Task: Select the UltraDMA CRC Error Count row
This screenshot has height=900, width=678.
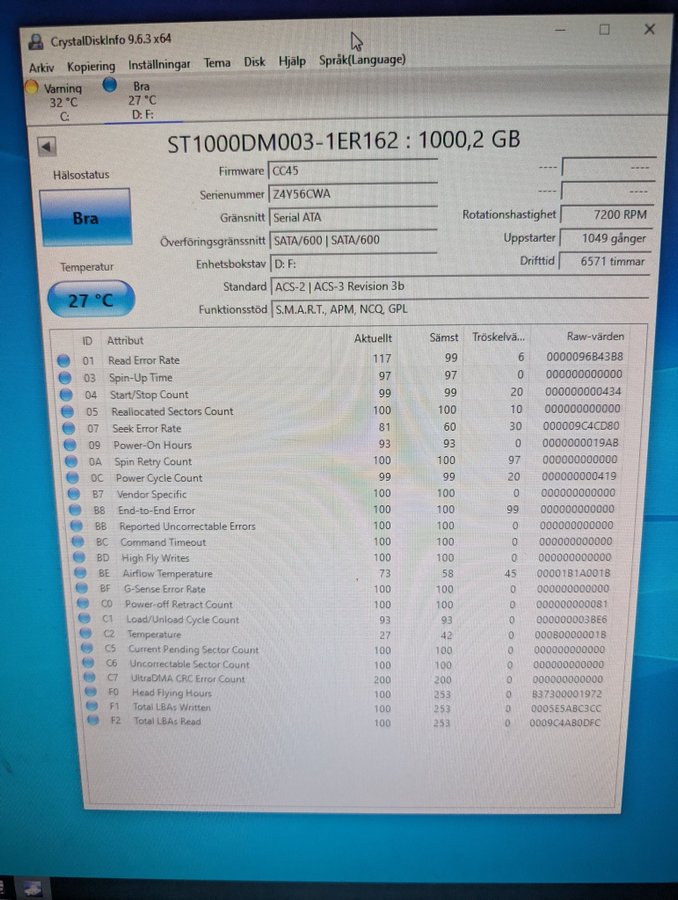Action: (344, 678)
